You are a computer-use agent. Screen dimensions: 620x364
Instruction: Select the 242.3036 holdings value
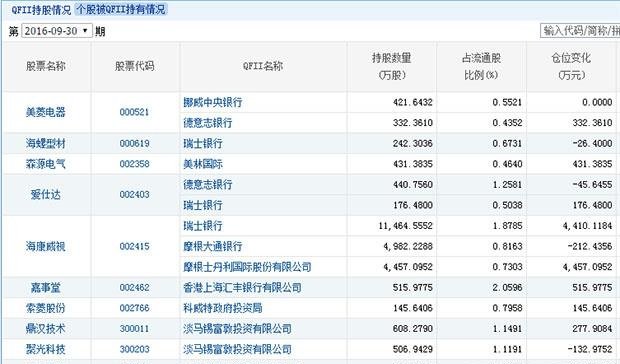[x=412, y=143]
